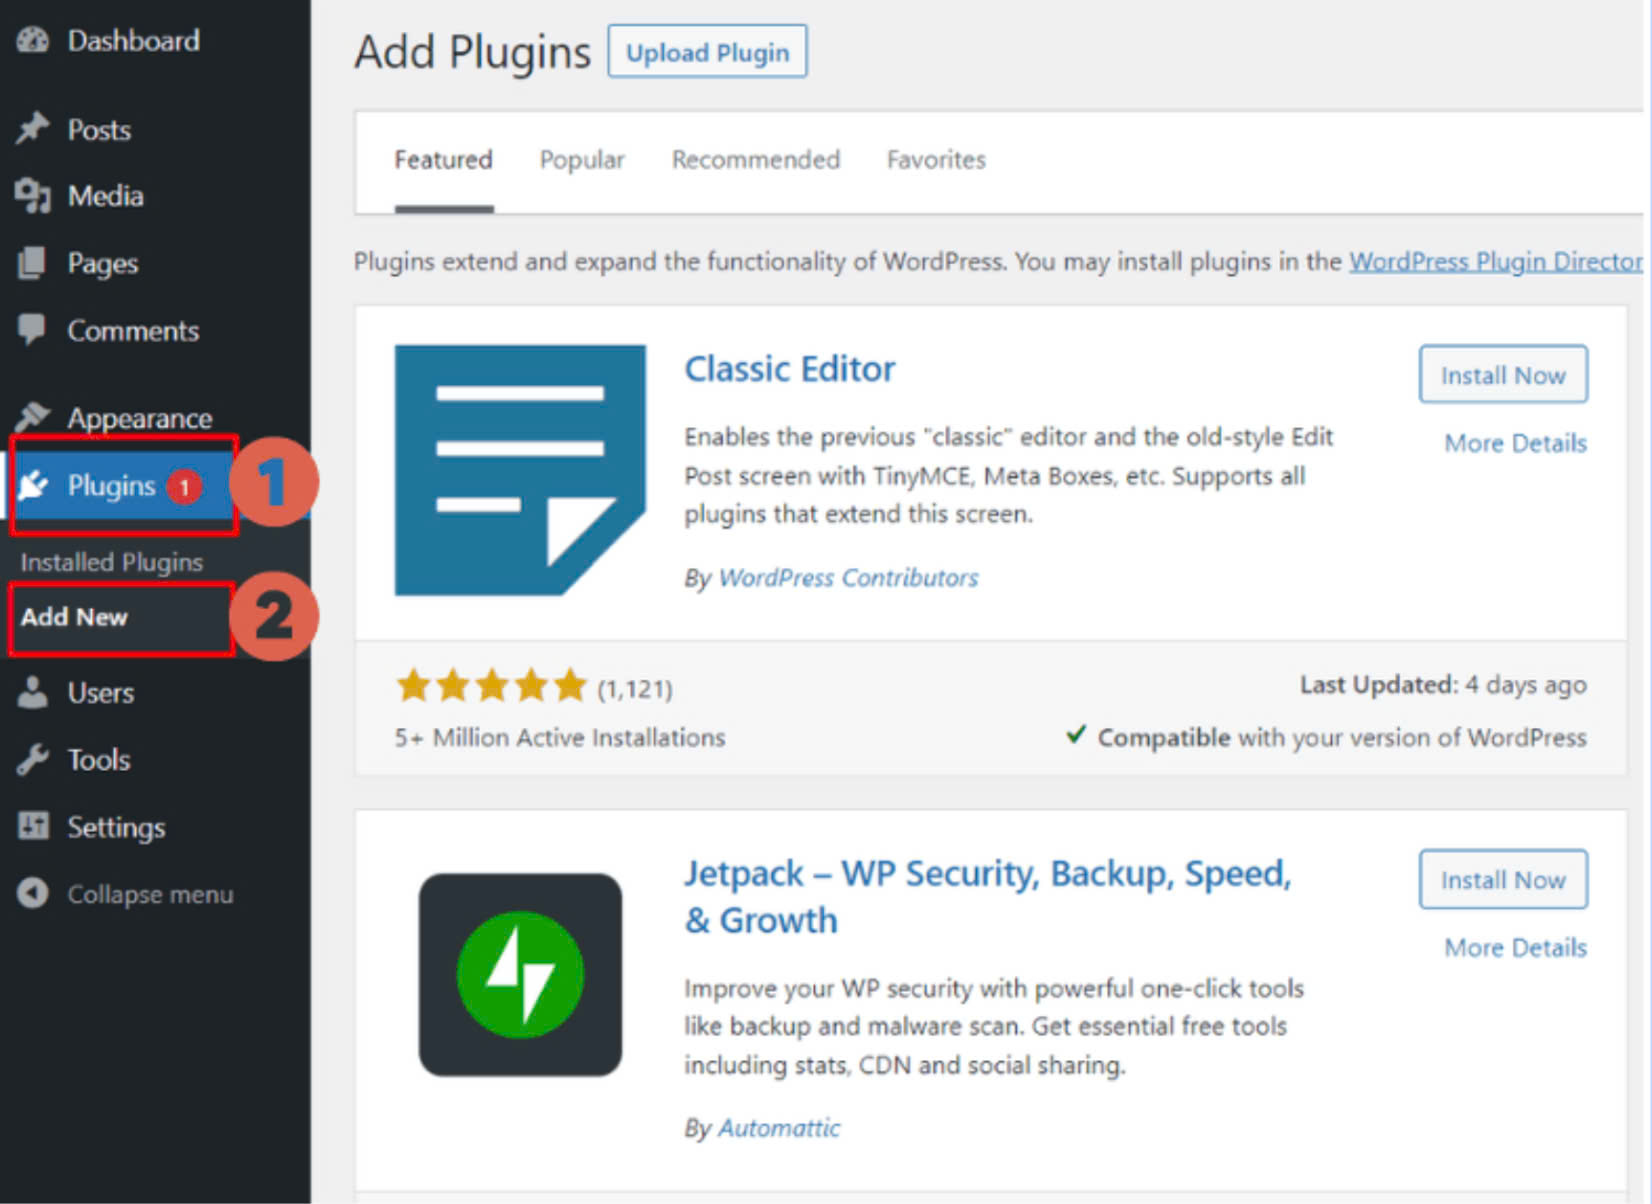Open Installed Plugins submenu item
Image resolution: width=1652 pixels, height=1204 pixels.
coord(112,562)
